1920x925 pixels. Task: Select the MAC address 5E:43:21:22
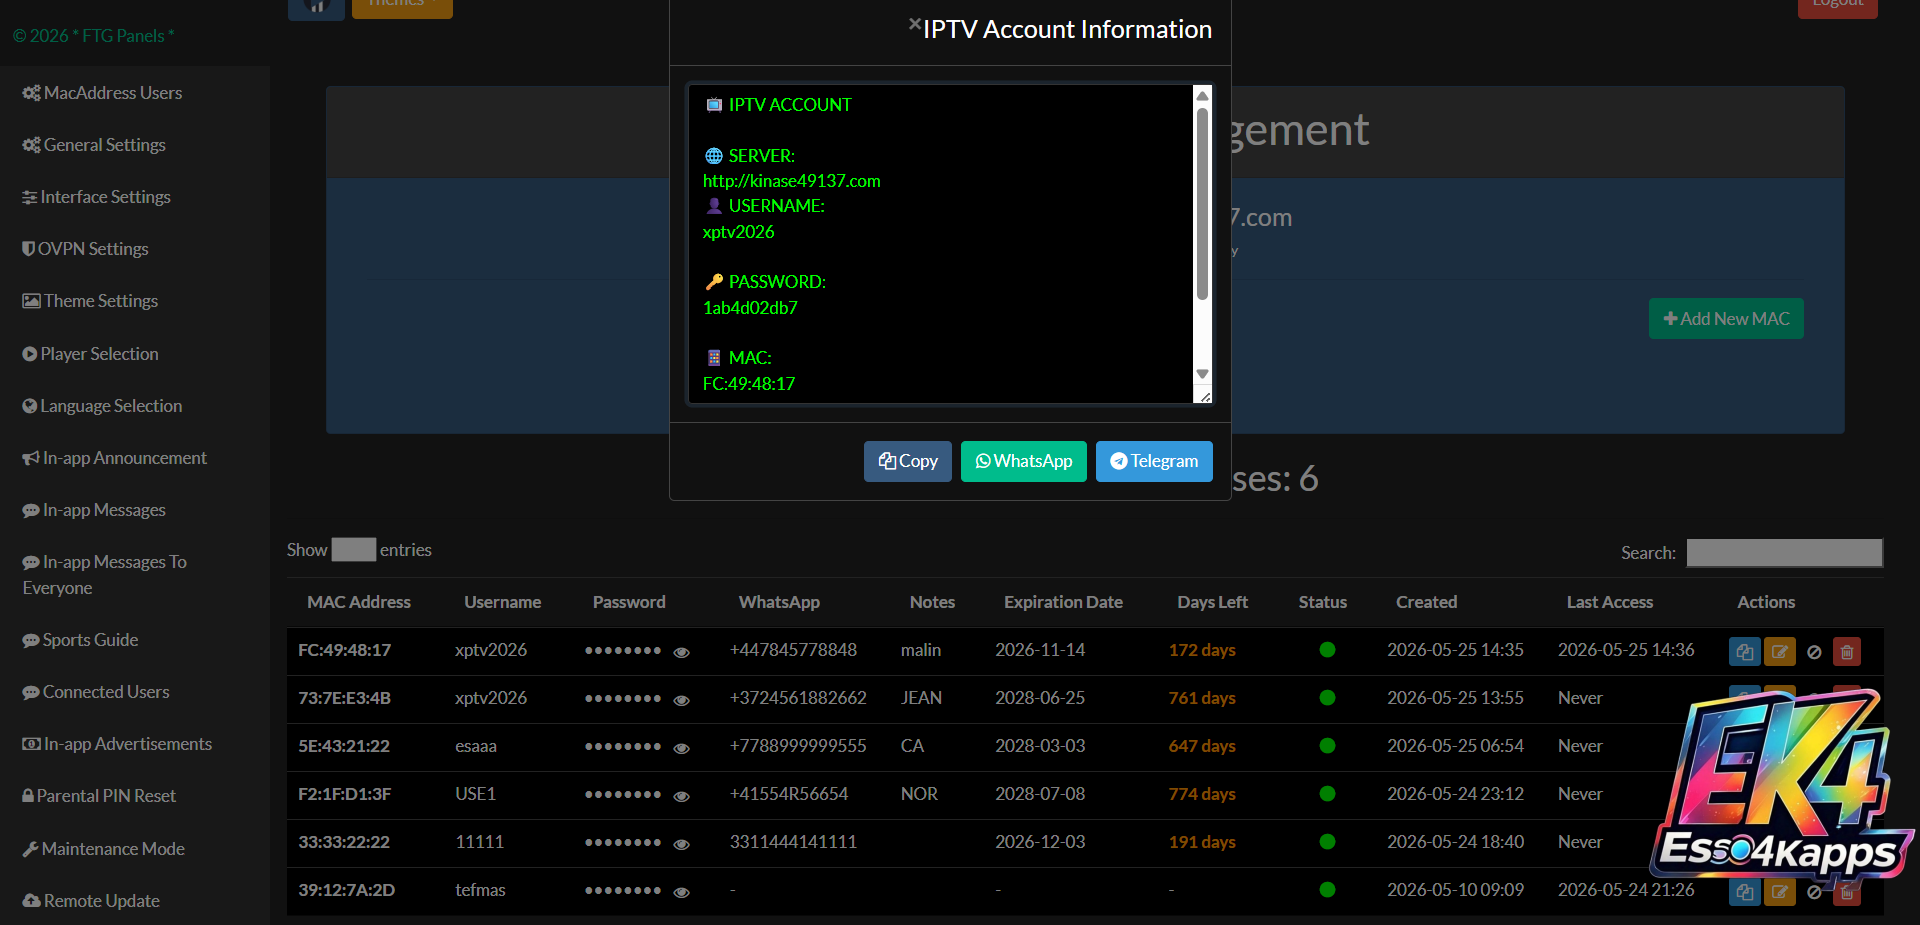[344, 746]
